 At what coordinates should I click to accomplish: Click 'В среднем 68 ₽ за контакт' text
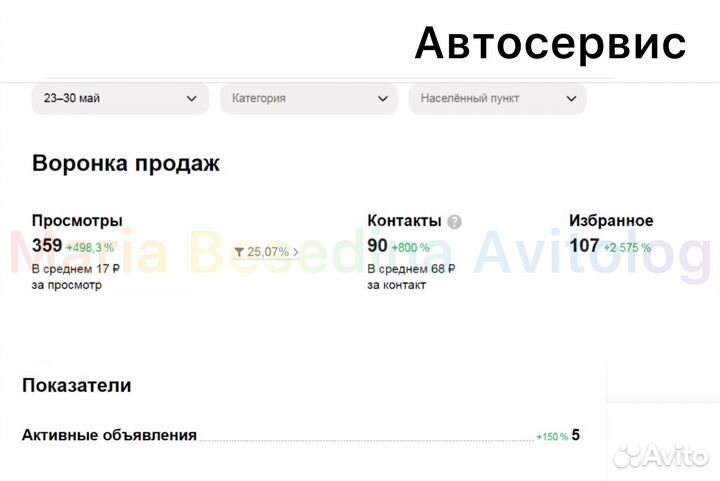pyautogui.click(x=411, y=277)
